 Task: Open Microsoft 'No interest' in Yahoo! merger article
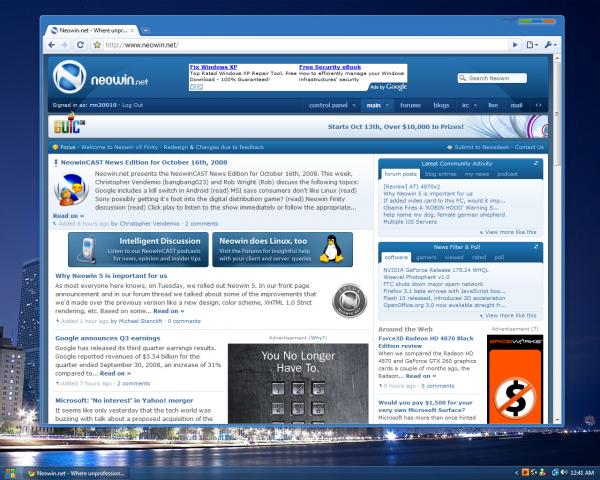124,401
